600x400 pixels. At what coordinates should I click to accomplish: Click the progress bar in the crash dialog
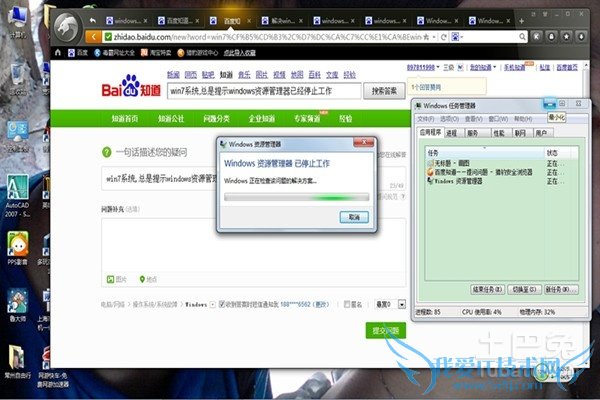[x=297, y=197]
